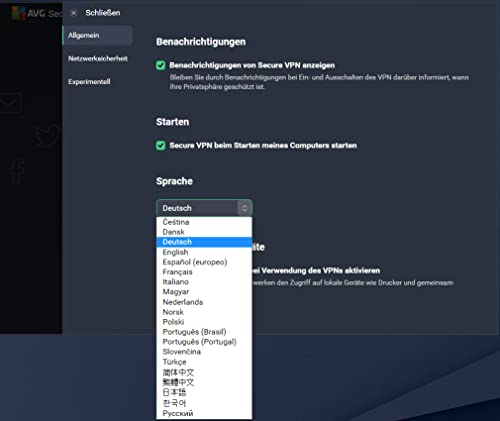This screenshot has width=500, height=421.
Task: Select 简体中文 language option
Action: [x=204, y=372]
